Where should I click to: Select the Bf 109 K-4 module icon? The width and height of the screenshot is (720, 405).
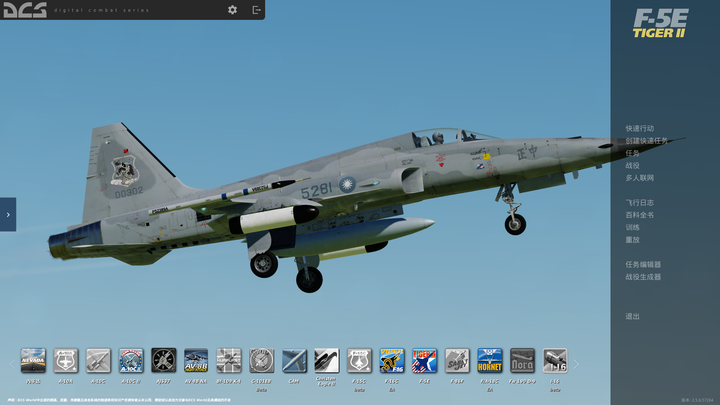pyautogui.click(x=229, y=360)
